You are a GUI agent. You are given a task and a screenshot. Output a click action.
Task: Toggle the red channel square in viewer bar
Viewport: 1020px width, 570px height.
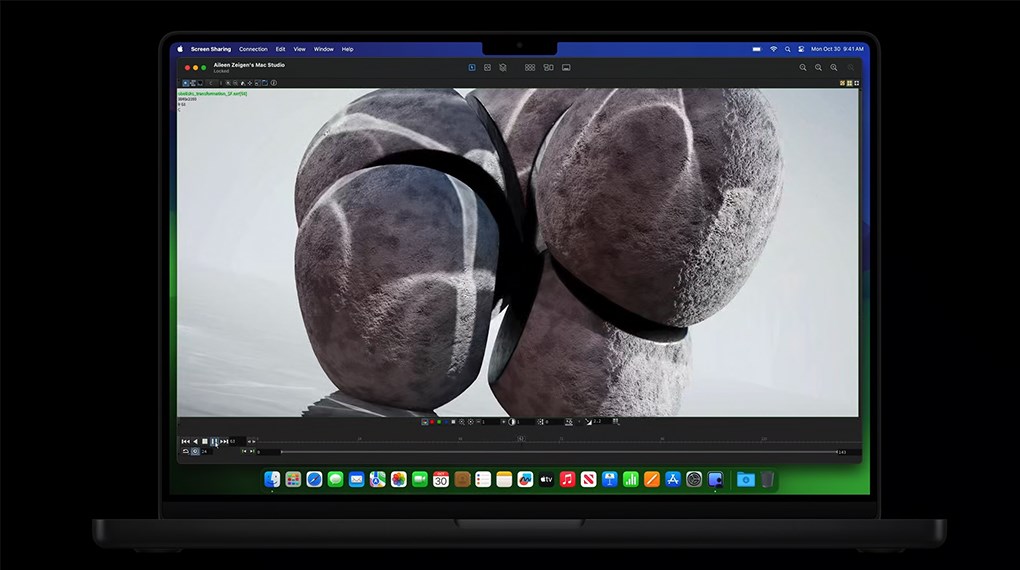pyautogui.click(x=432, y=422)
